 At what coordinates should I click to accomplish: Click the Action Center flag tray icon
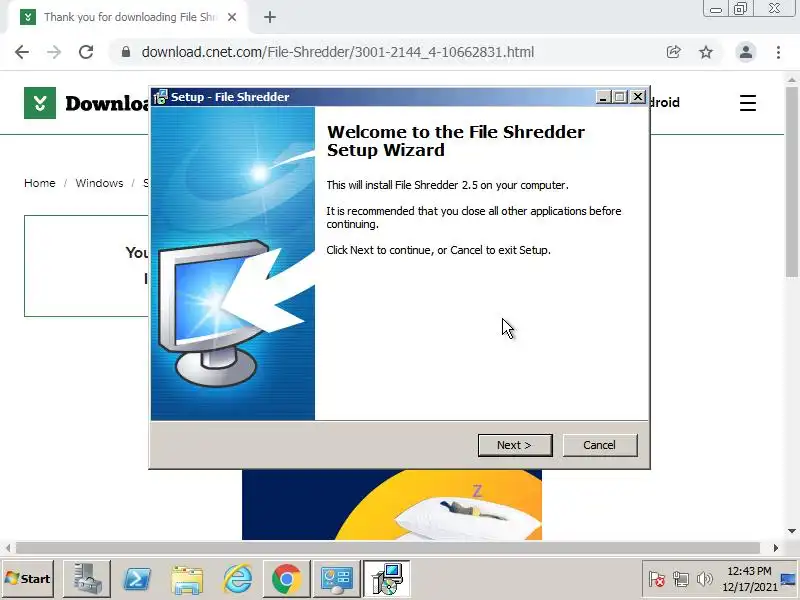click(657, 580)
